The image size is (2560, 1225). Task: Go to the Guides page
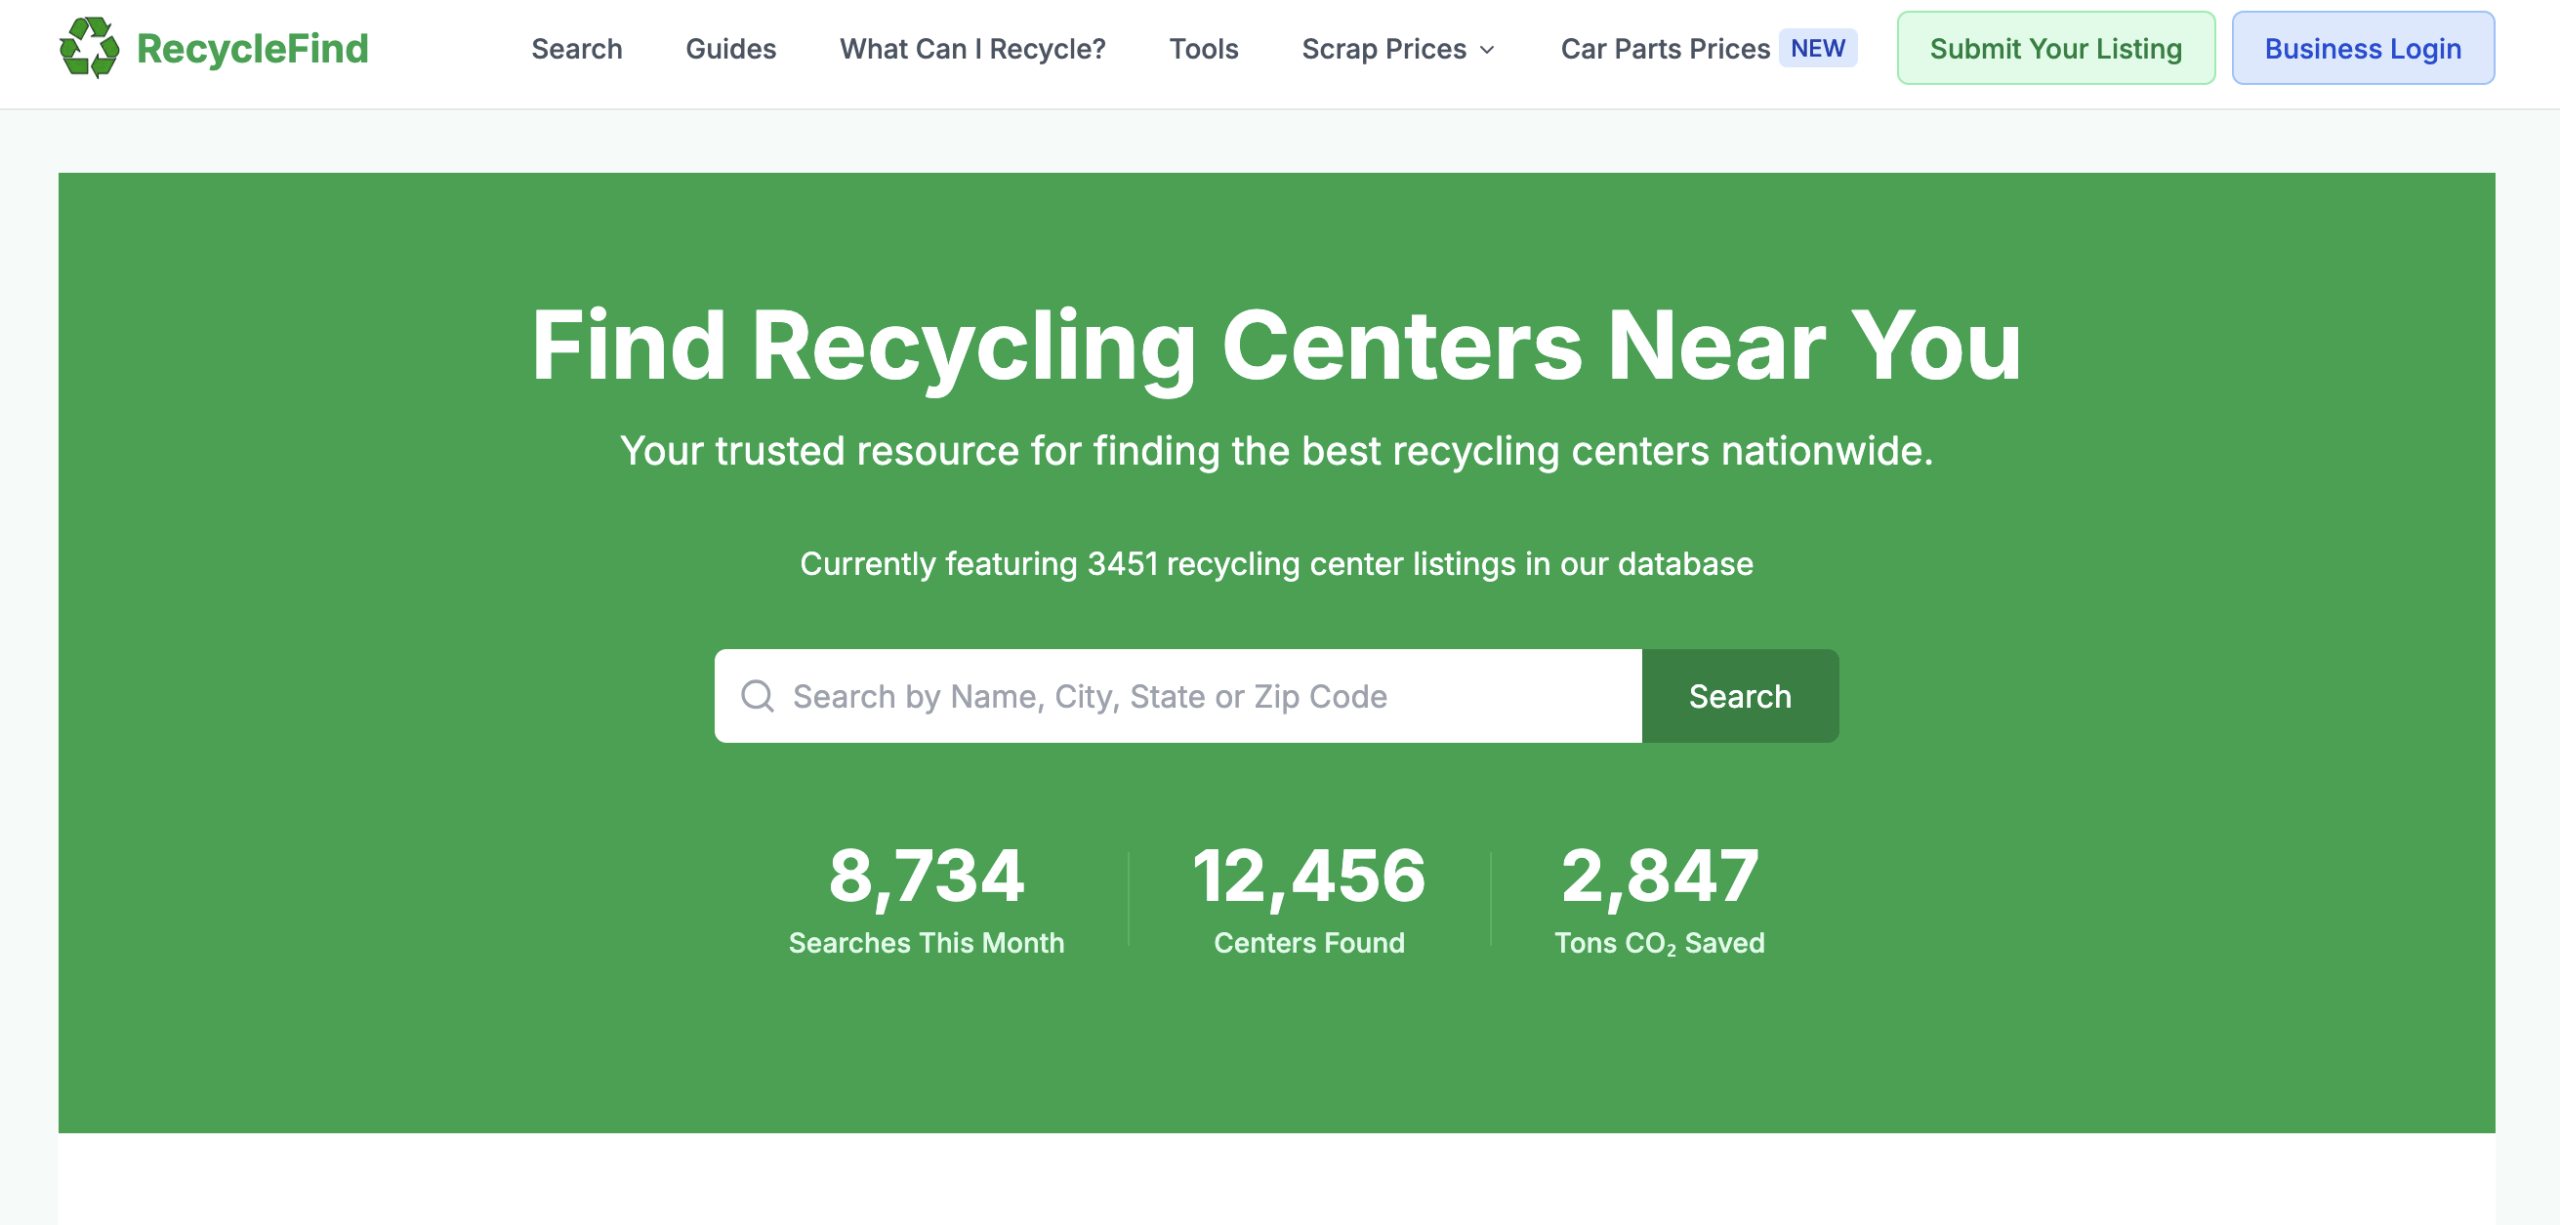coord(730,49)
